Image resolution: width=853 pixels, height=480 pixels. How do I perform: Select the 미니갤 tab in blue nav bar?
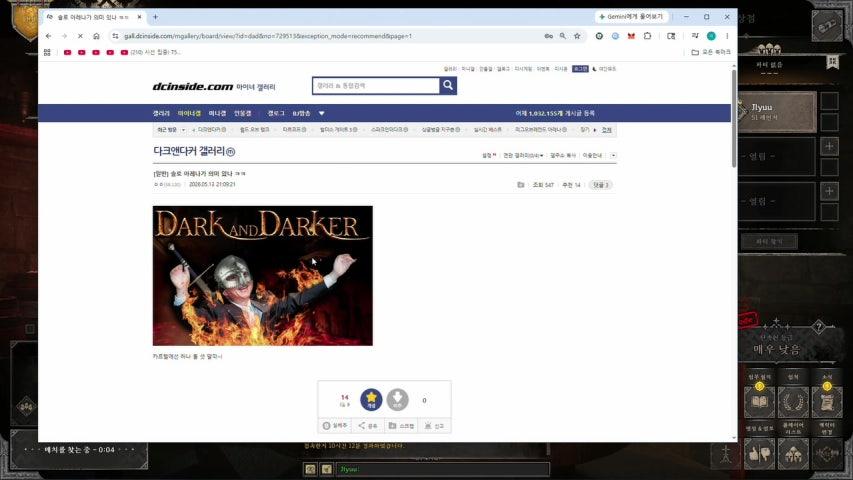(217, 113)
